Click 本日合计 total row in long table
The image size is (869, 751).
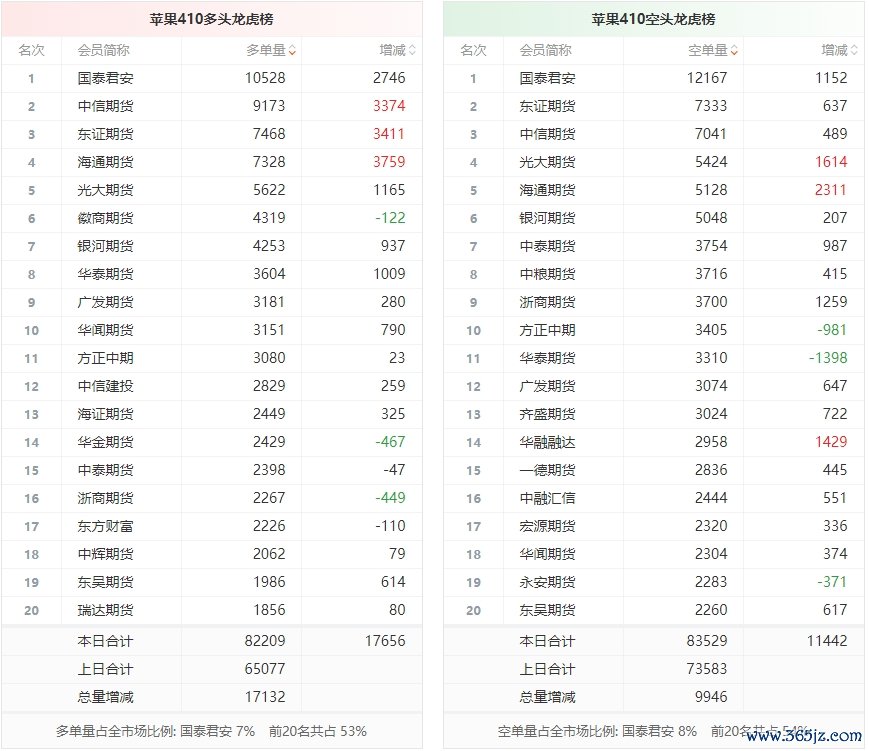[x=105, y=641]
